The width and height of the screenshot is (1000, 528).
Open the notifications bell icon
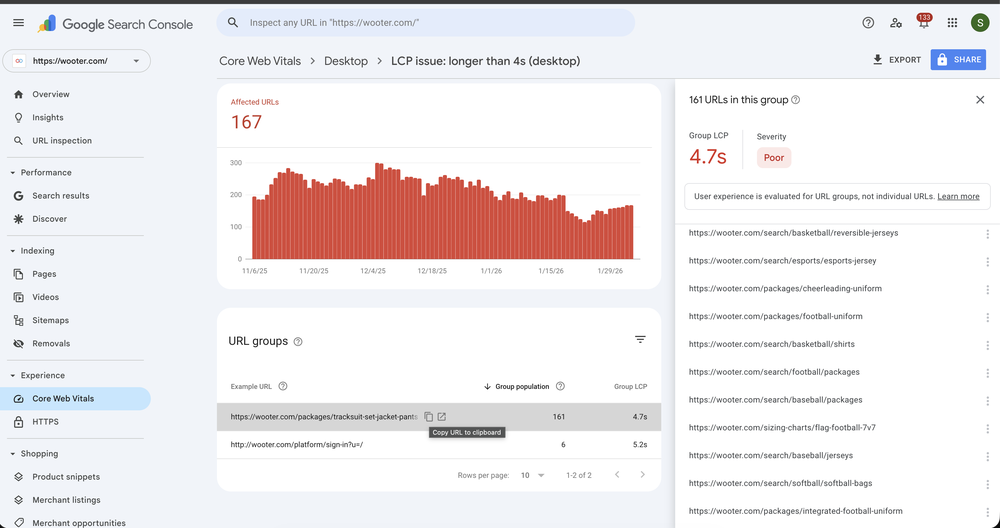[923, 23]
